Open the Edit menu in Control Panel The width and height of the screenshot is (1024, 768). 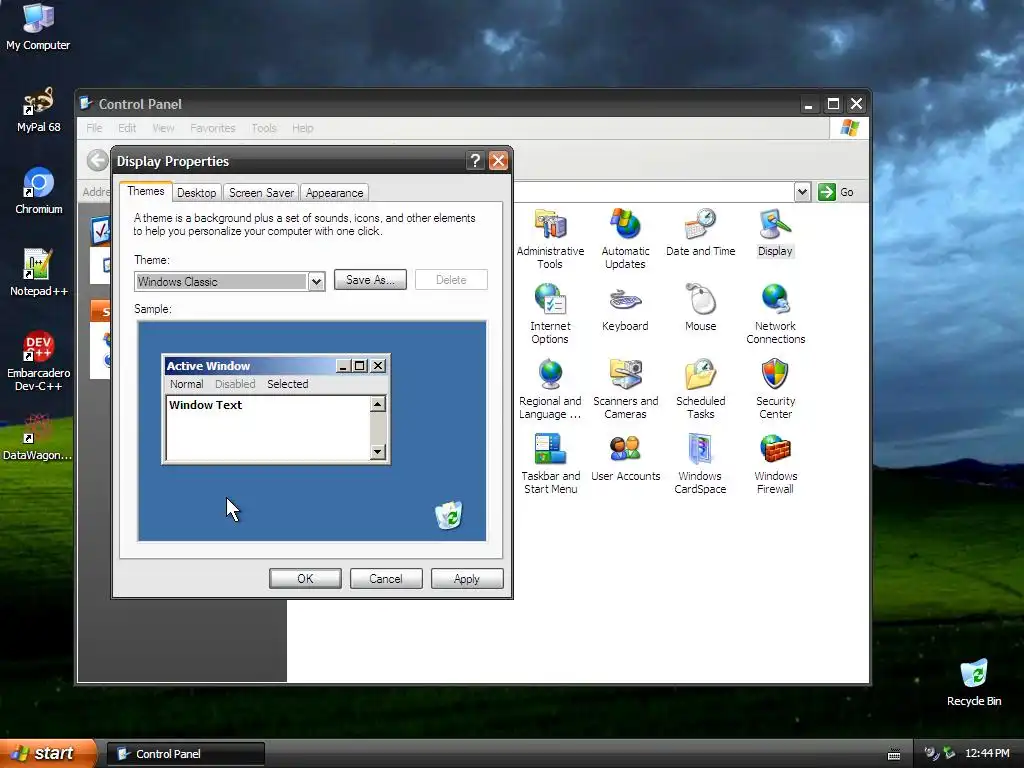127,128
